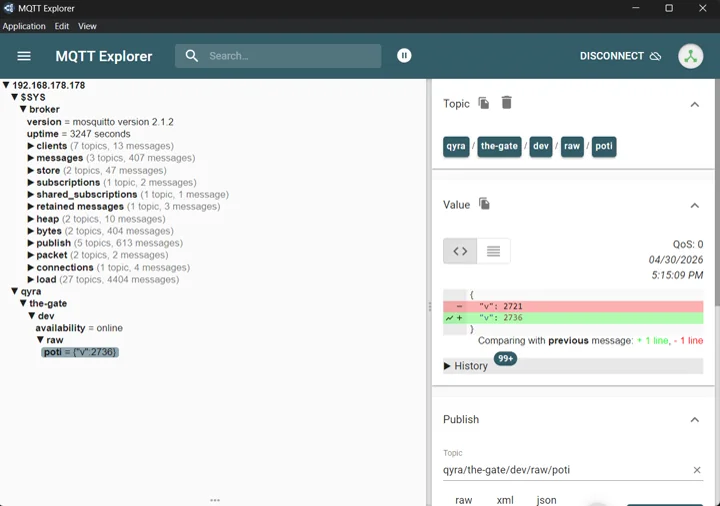Select the availability = online topic

pos(79,328)
